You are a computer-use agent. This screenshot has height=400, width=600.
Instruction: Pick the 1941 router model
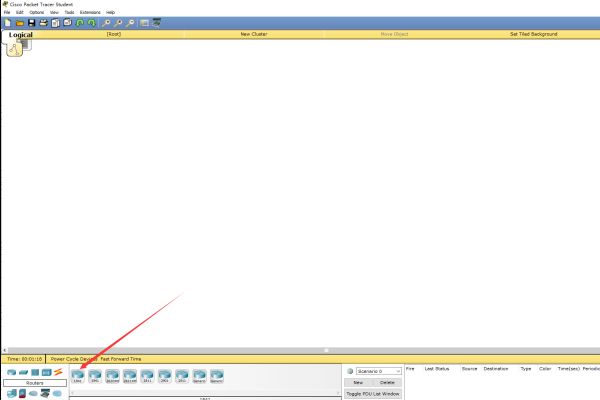pyautogui.click(x=95, y=376)
